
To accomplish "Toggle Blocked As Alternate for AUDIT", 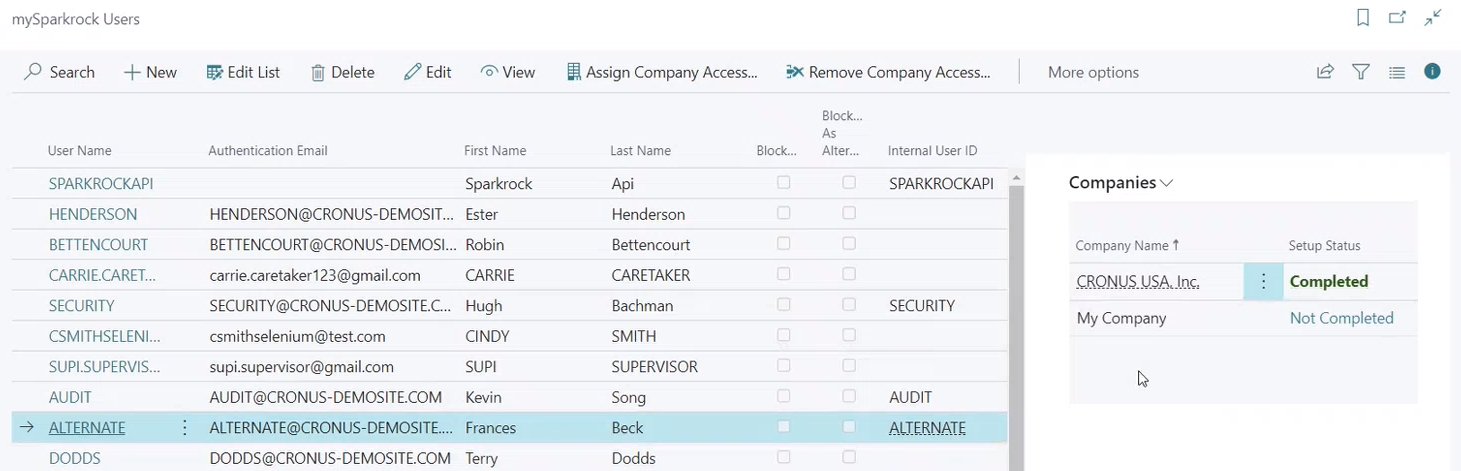I will 849,396.
